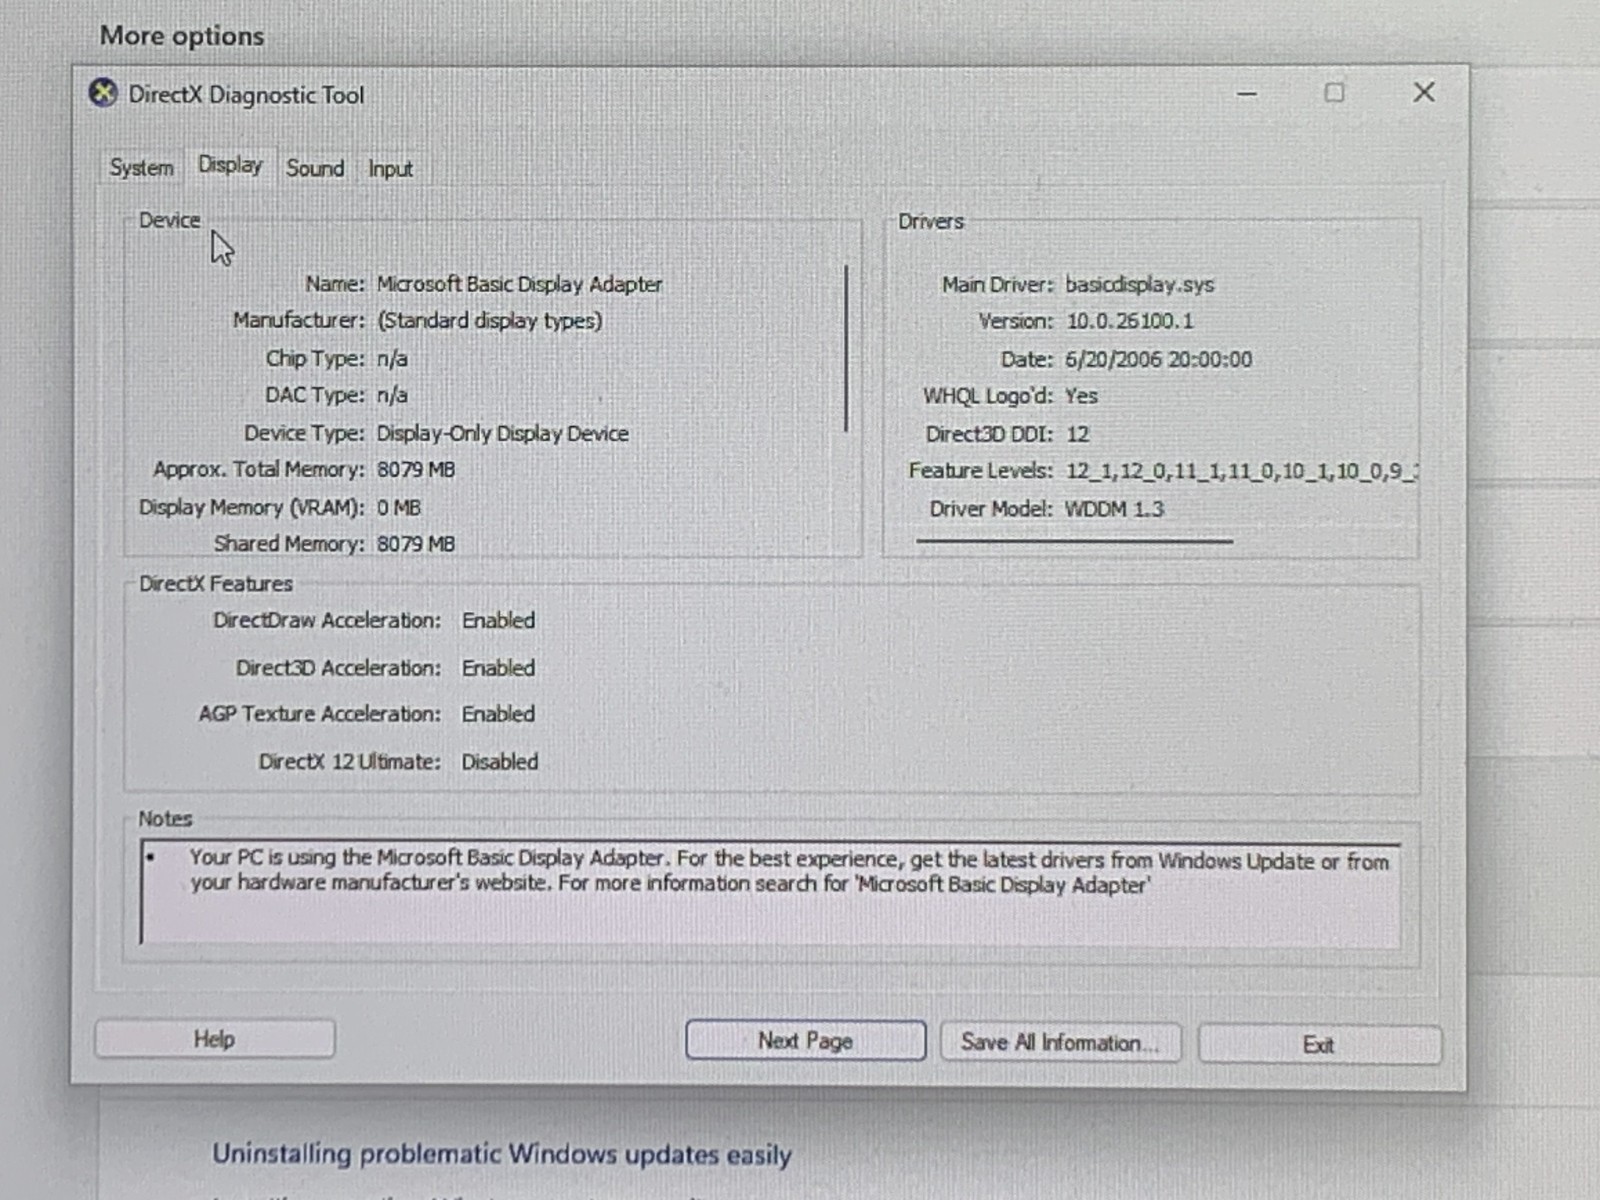This screenshot has width=1600, height=1200.
Task: Click the AGP Texture Acceleration 'Enabled' status
Action: 498,714
